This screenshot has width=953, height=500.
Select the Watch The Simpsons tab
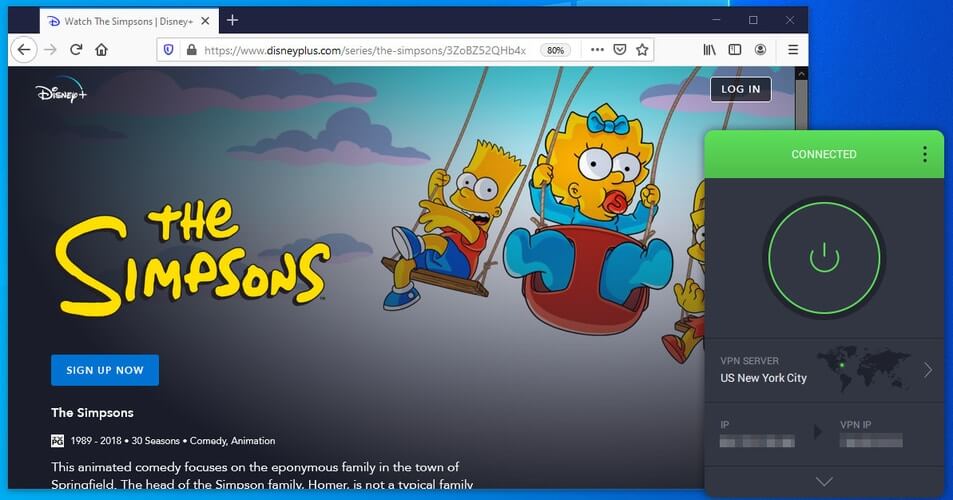click(x=129, y=21)
